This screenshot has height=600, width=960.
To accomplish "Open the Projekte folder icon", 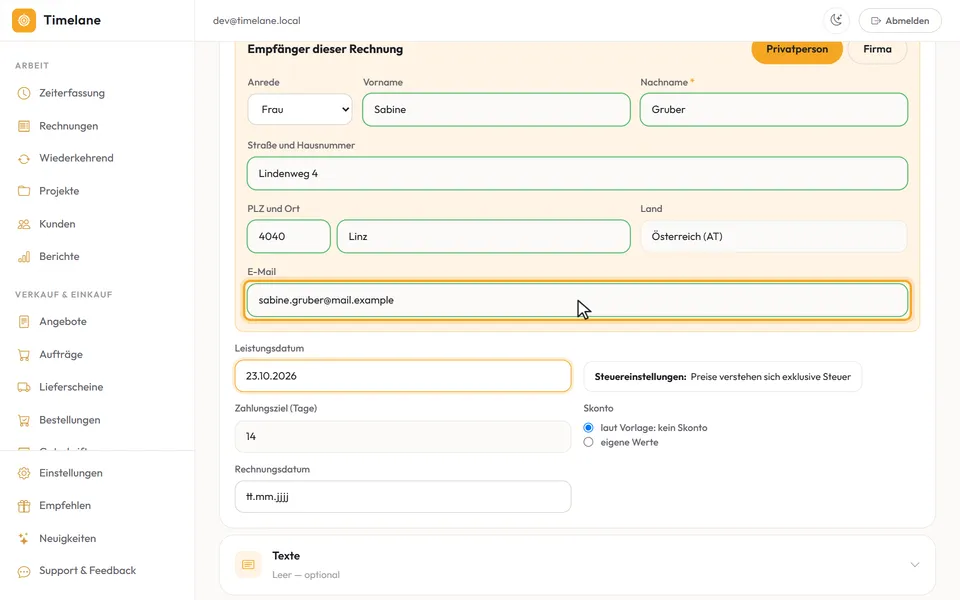I will click(24, 191).
